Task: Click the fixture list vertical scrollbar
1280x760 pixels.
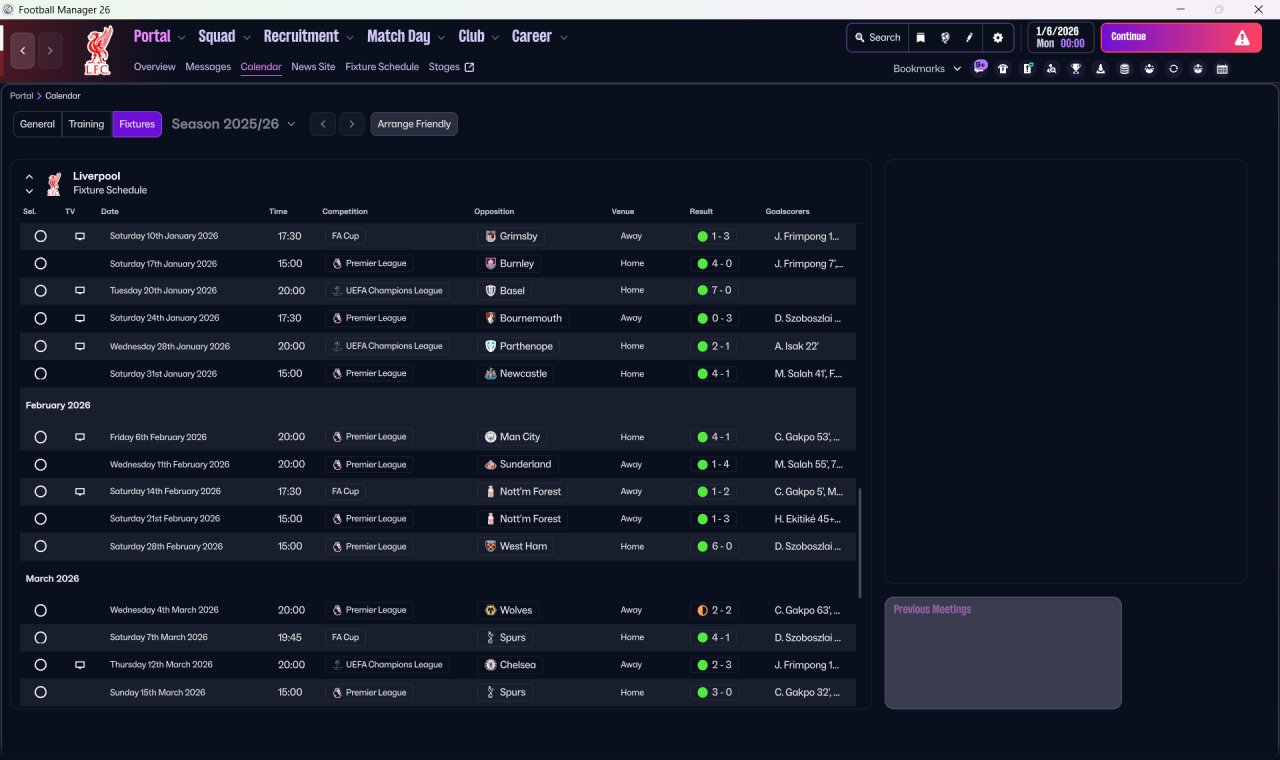Action: (859, 543)
